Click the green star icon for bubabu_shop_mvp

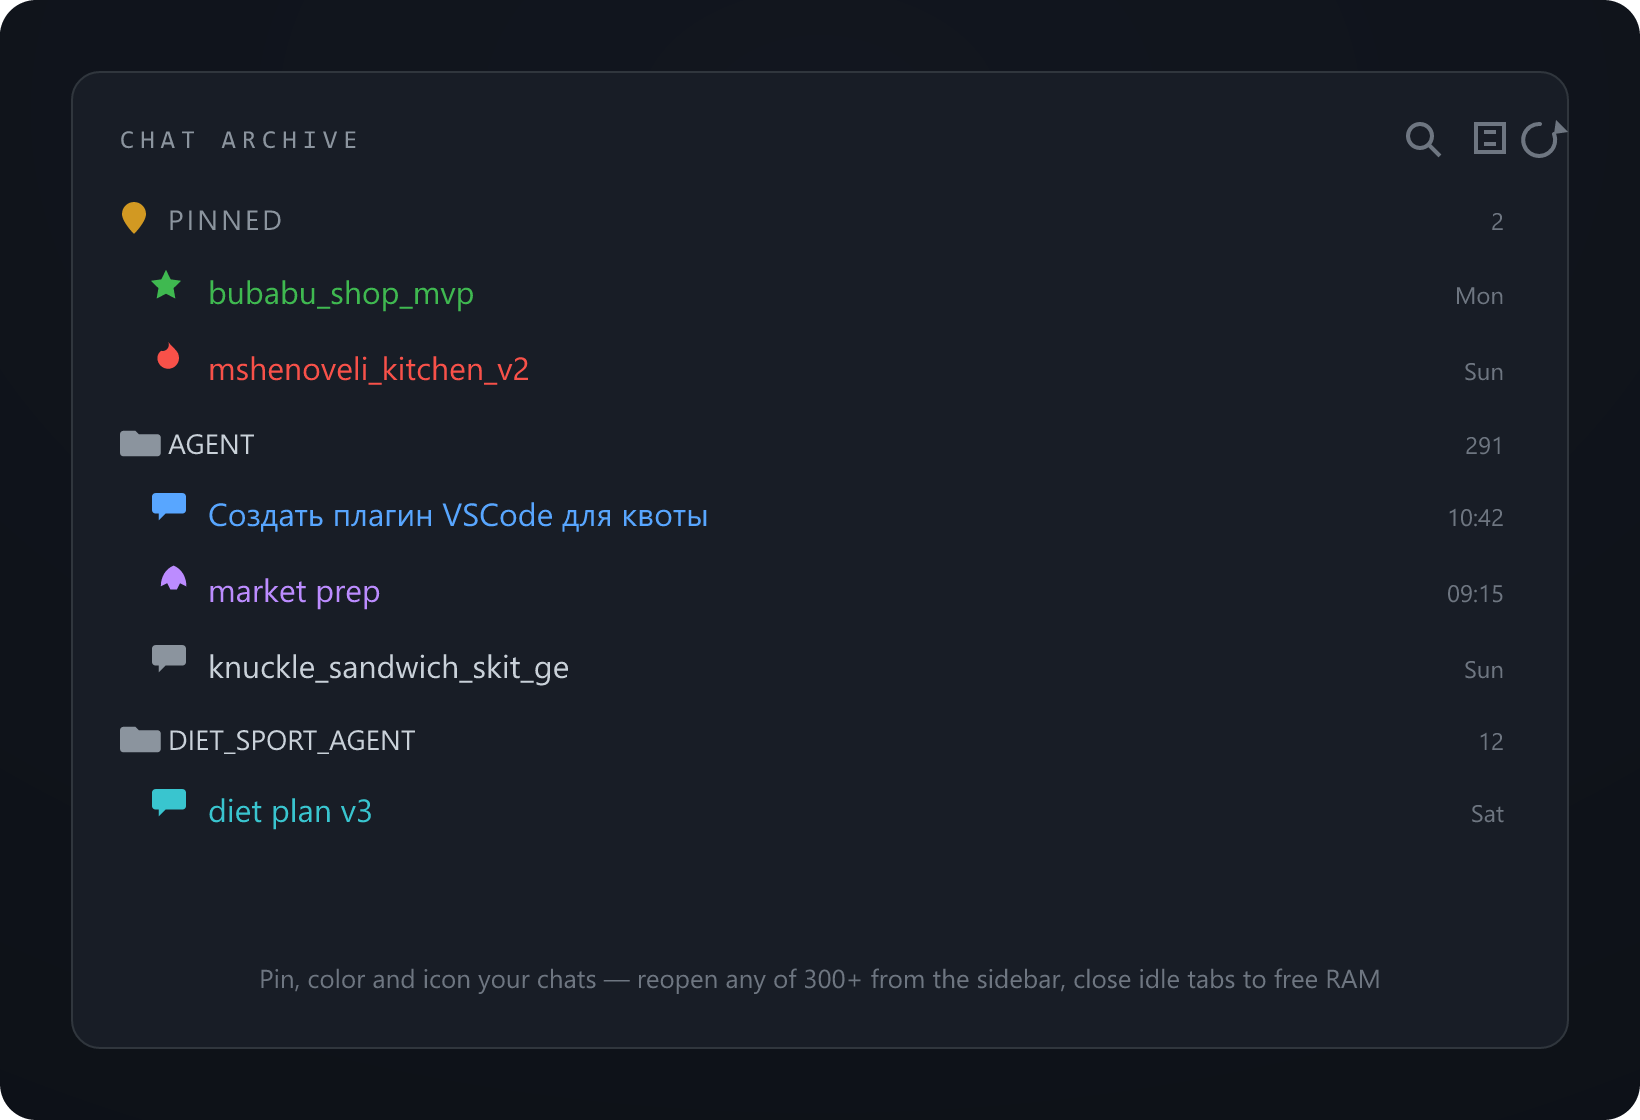click(166, 286)
